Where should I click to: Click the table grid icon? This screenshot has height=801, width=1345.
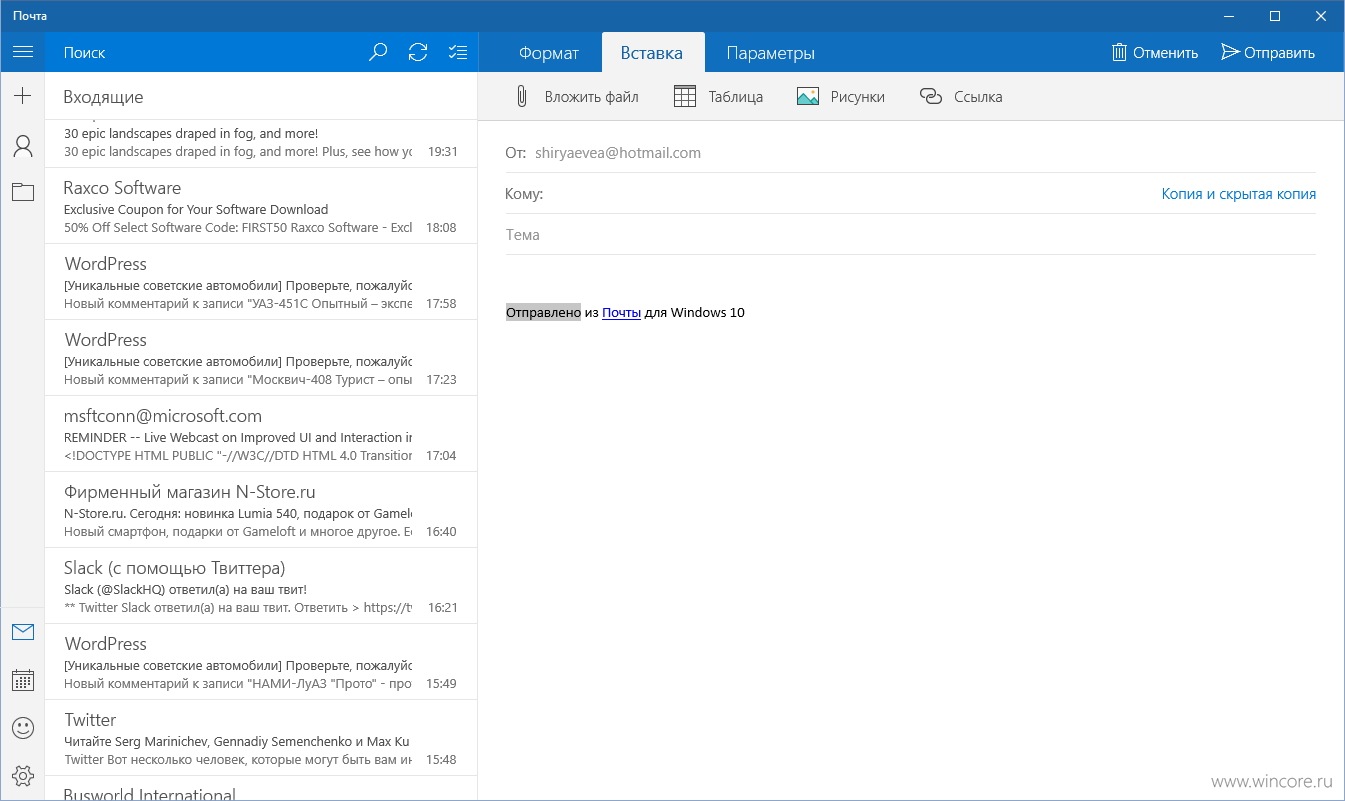[685, 97]
